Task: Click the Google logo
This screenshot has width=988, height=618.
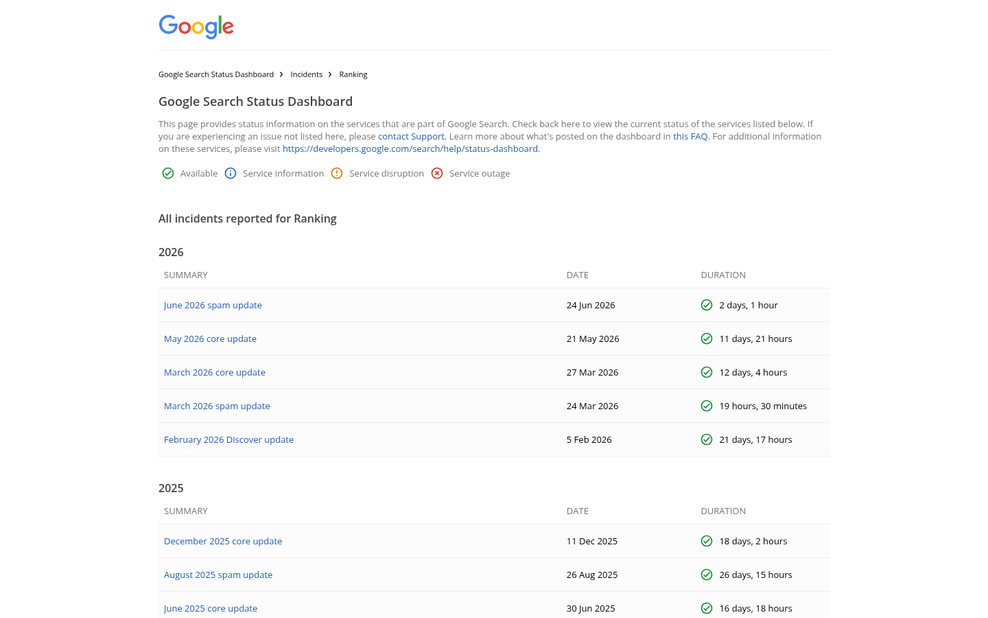Action: coord(196,26)
